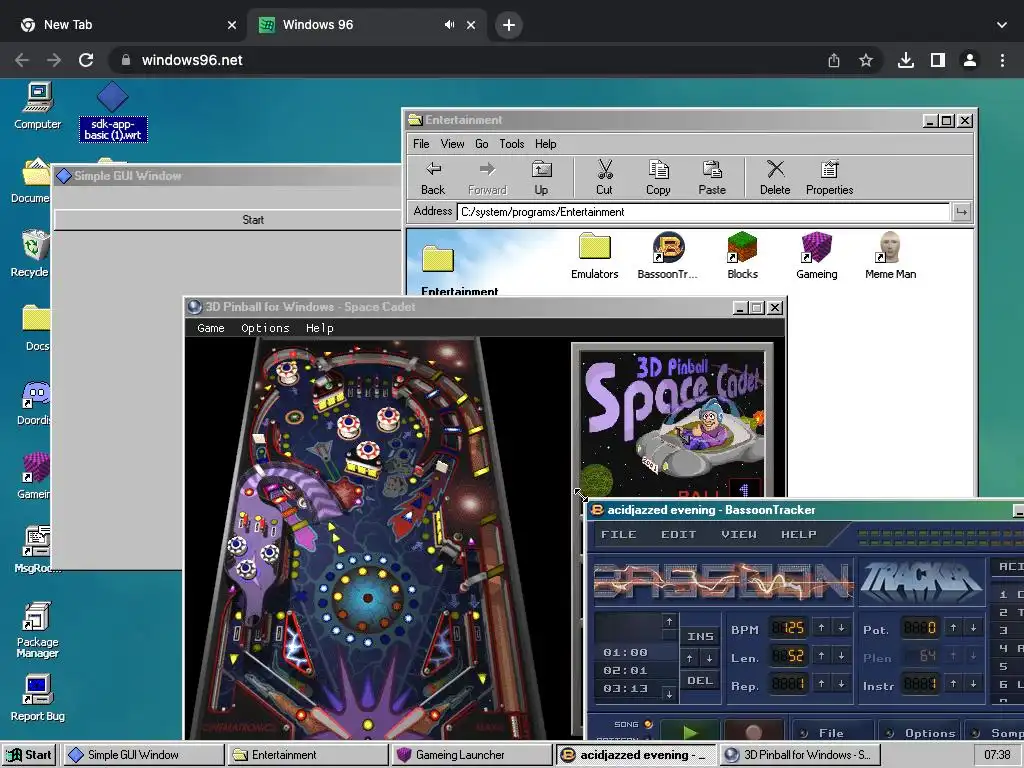
Task: Switch to Gameing Launcher taskbar item
Action: pyautogui.click(x=473, y=755)
